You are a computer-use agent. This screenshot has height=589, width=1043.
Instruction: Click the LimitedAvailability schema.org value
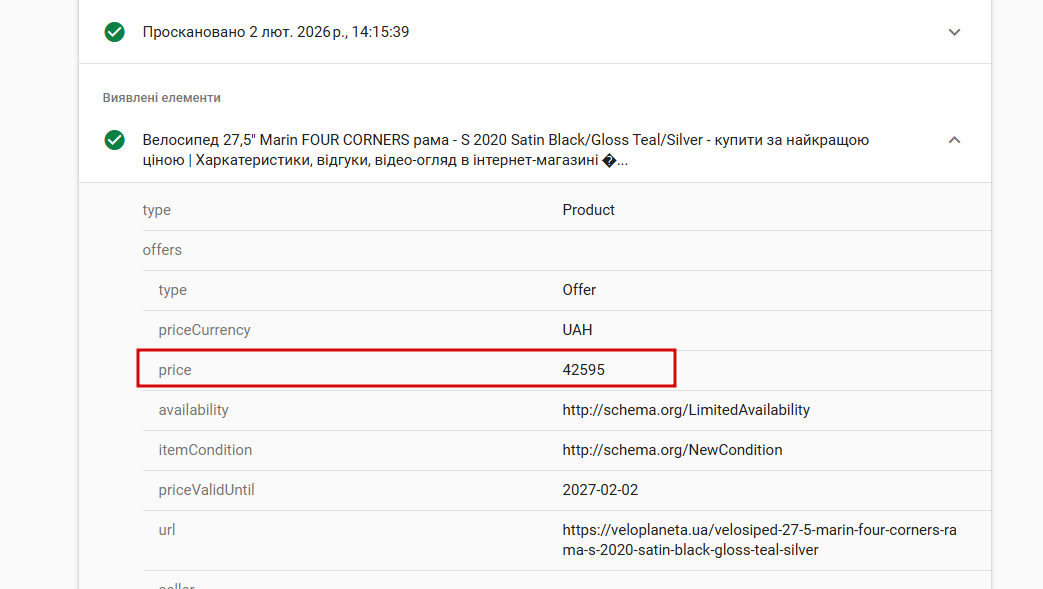tap(686, 410)
